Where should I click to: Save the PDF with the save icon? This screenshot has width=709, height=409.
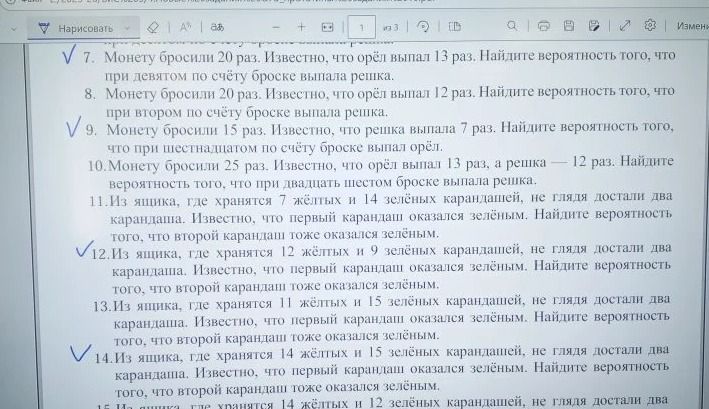click(x=569, y=26)
